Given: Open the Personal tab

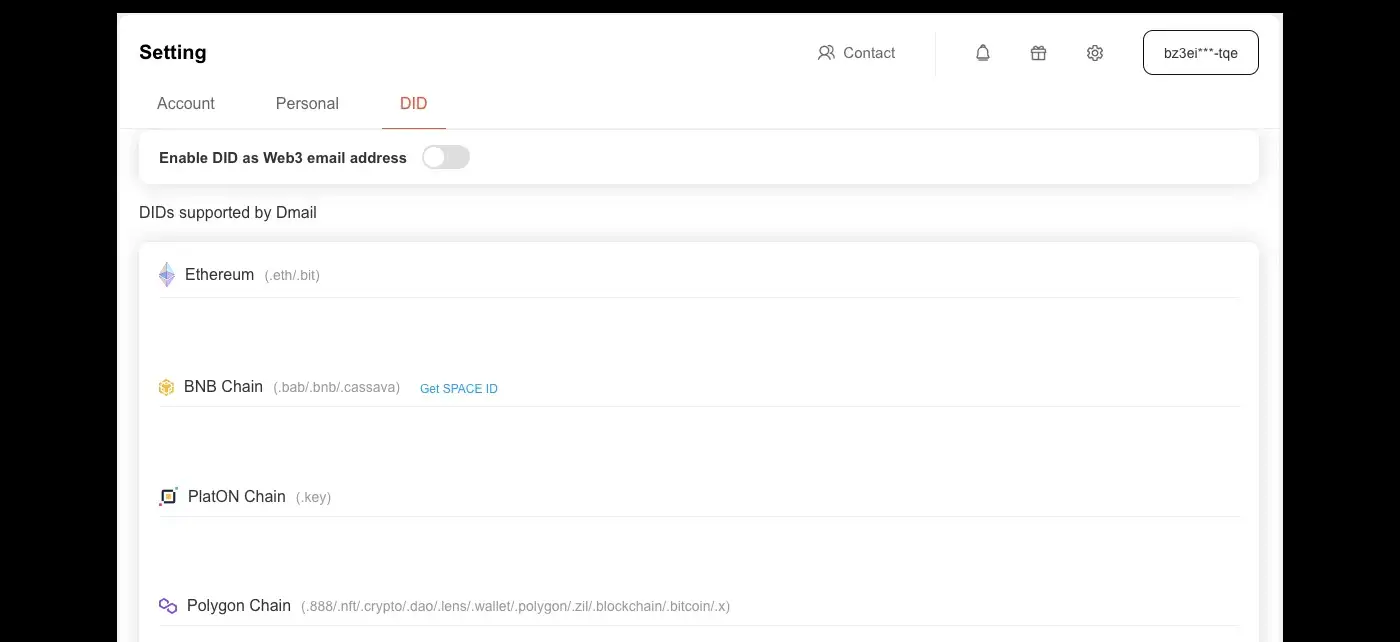Looking at the screenshot, I should click(307, 104).
